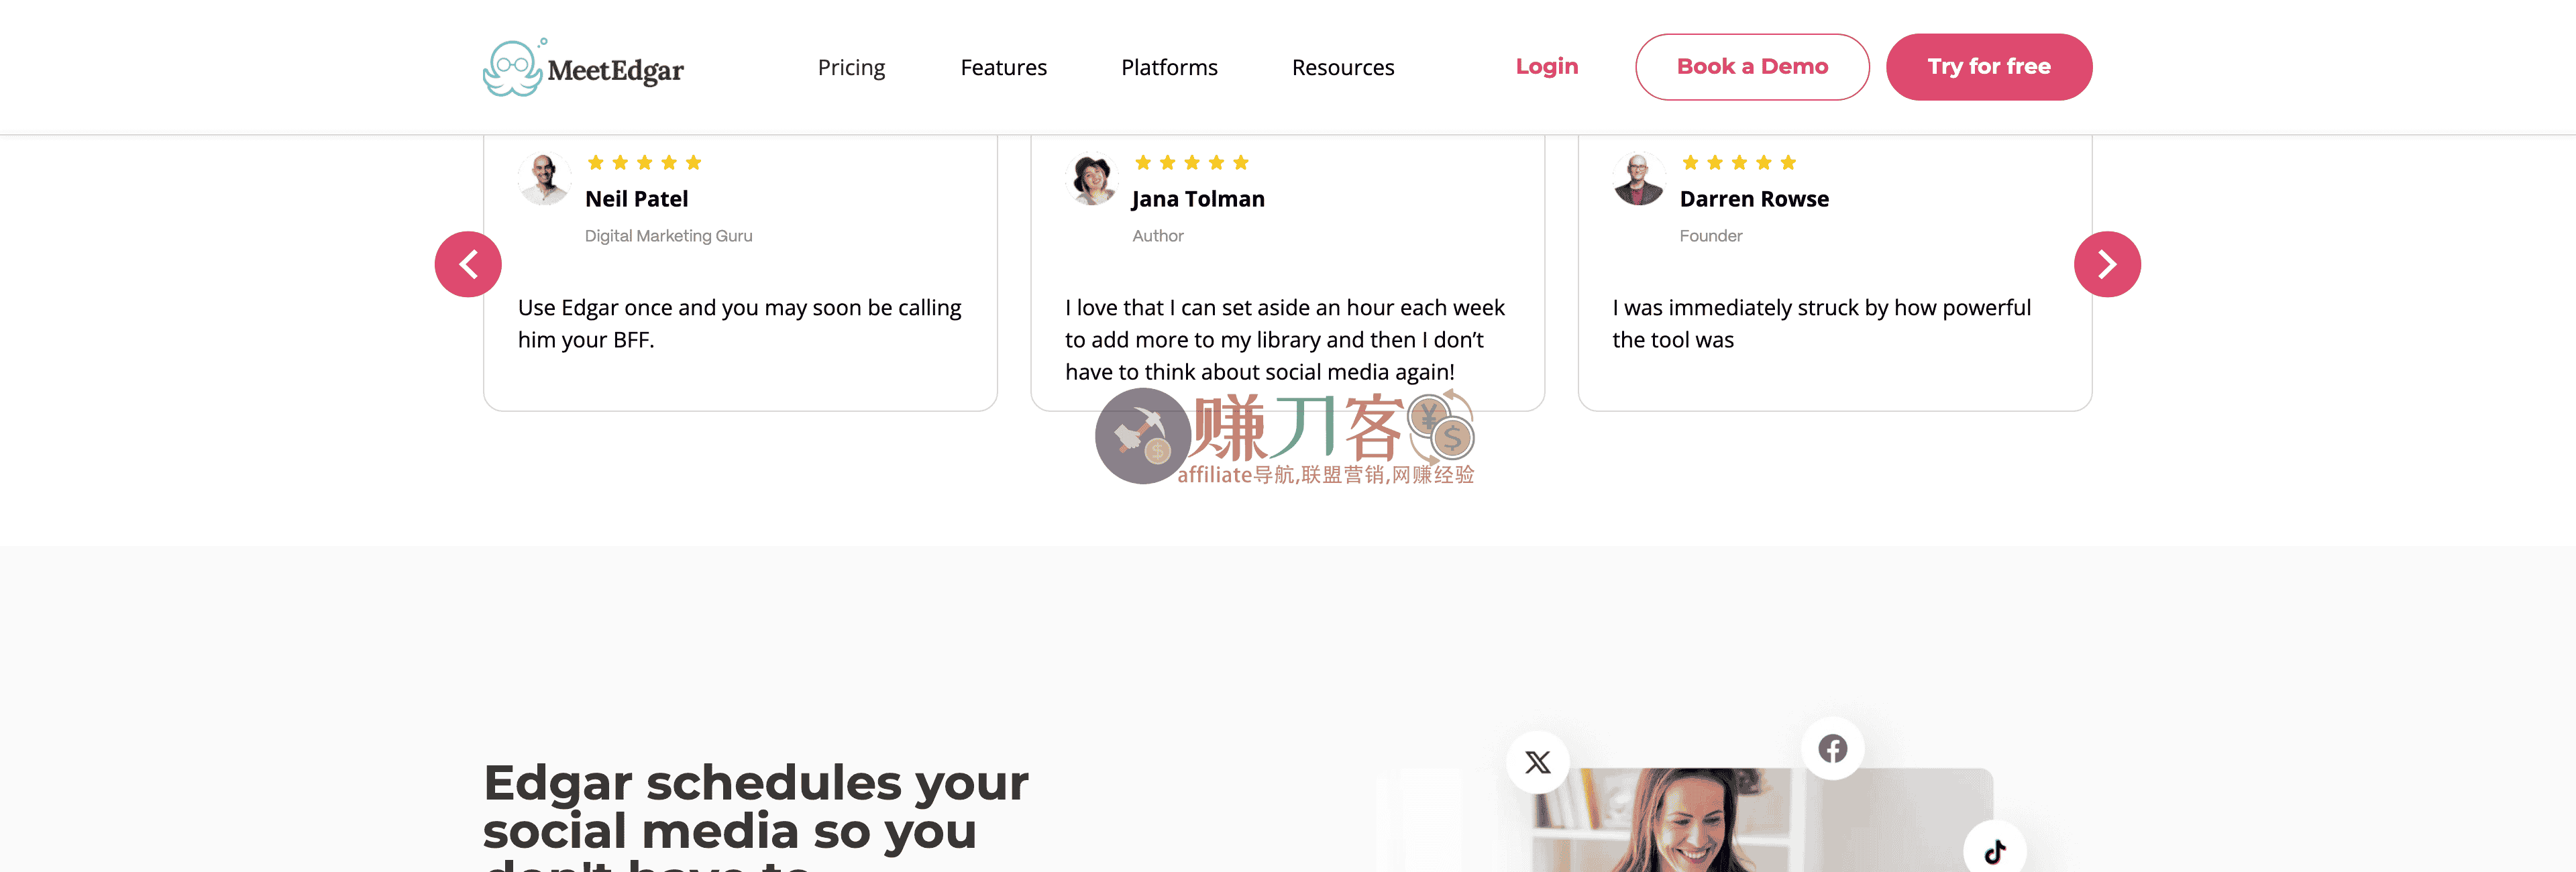This screenshot has width=2576, height=872.
Task: Advance testimonials with right arrow button
Action: coord(2107,264)
